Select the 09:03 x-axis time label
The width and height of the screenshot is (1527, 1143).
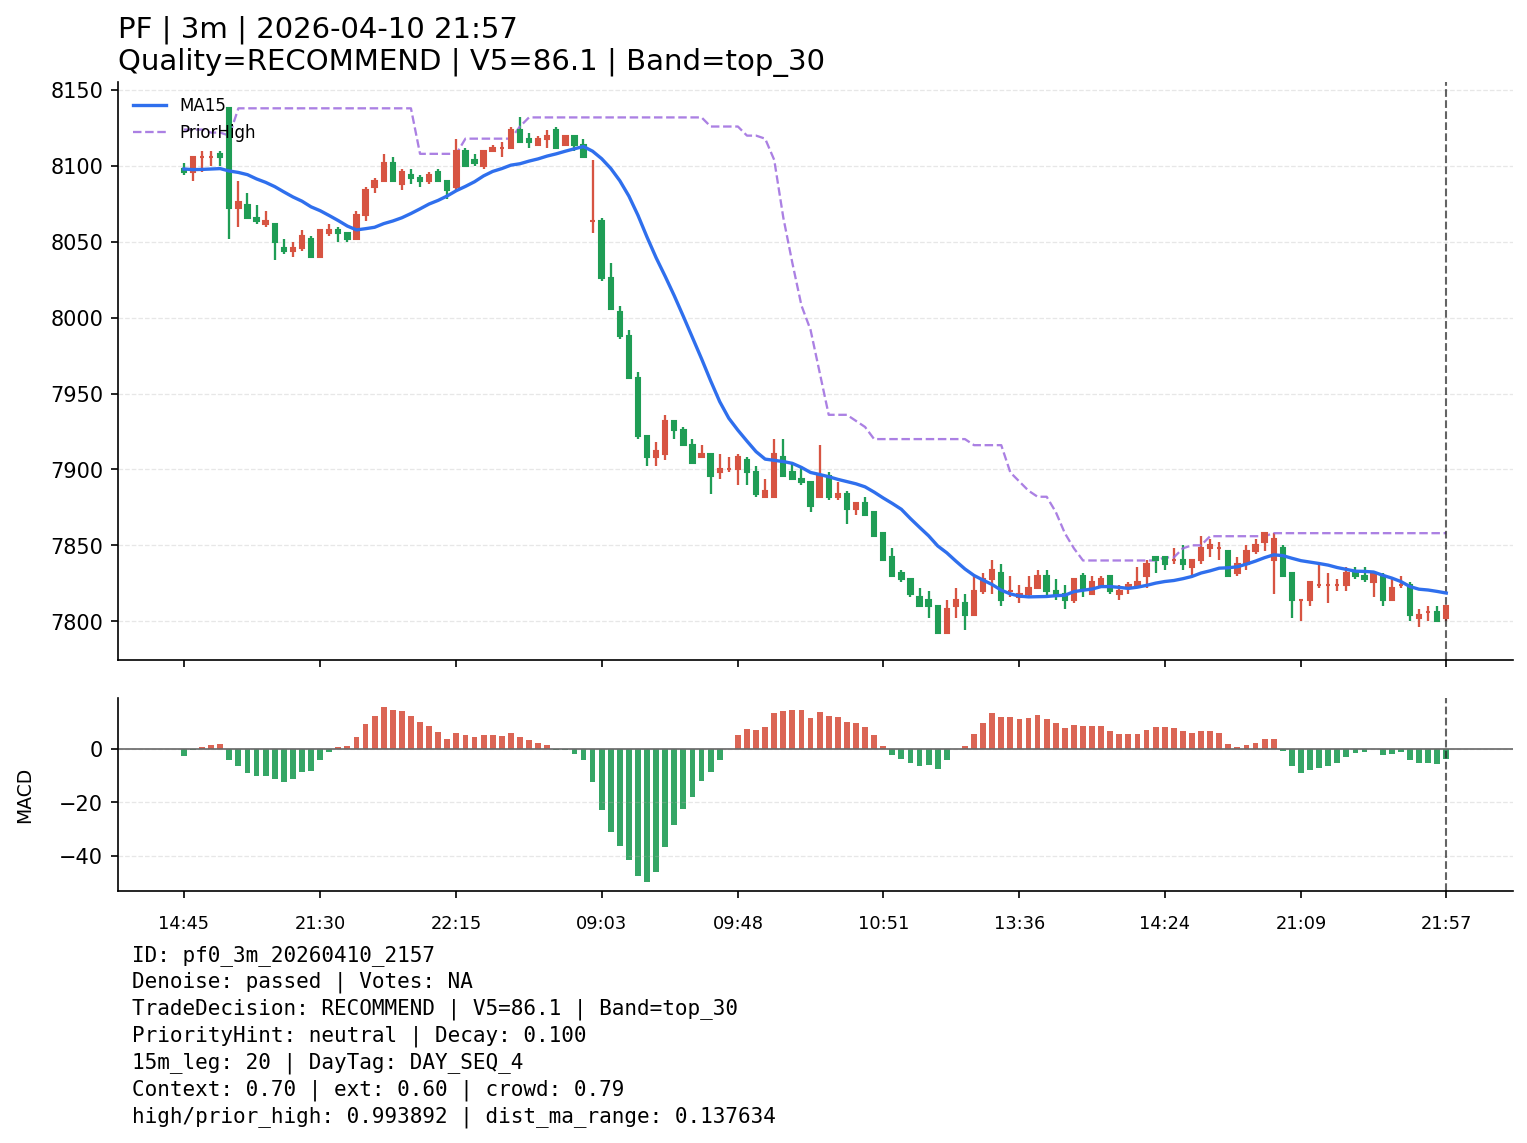[x=601, y=923]
